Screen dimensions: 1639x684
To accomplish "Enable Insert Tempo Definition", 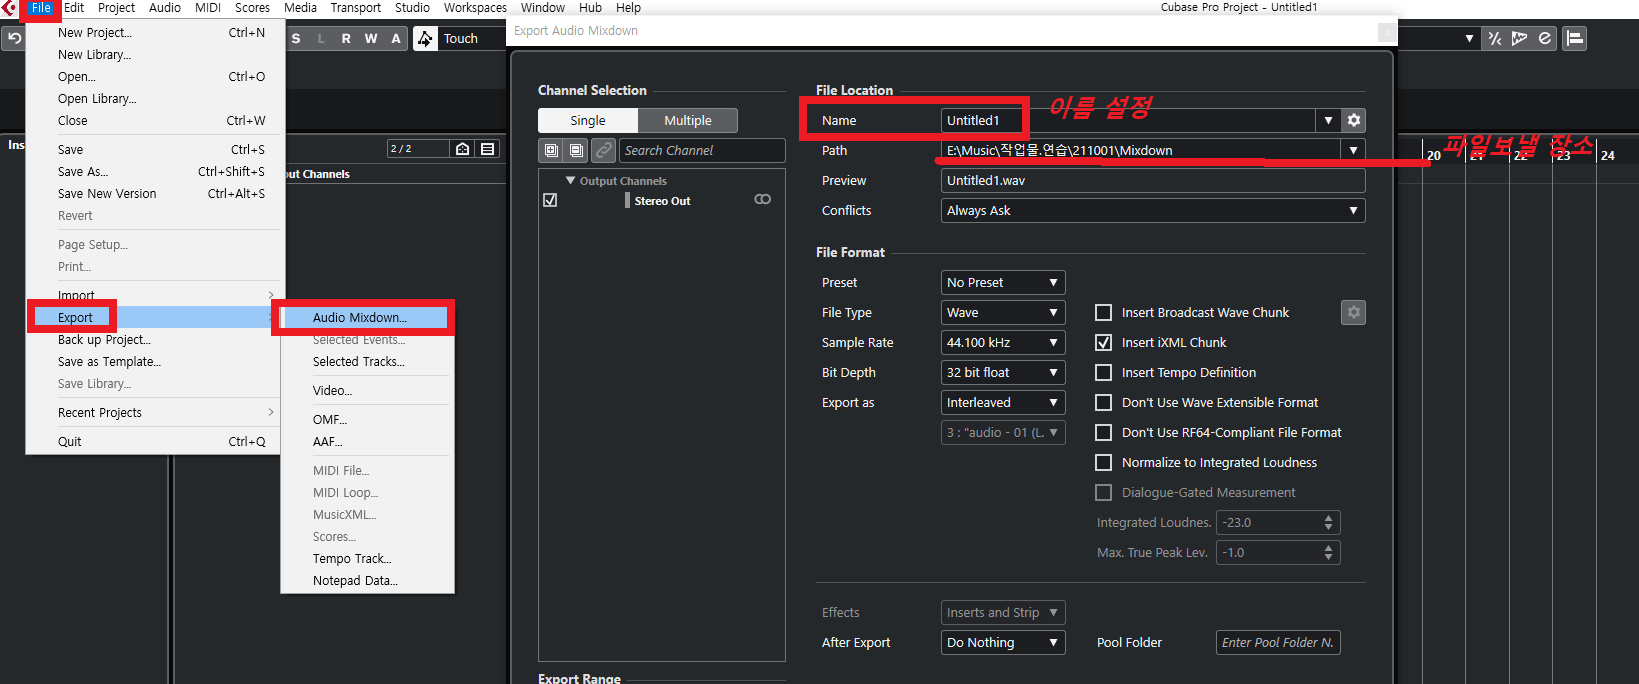I will (x=1104, y=372).
